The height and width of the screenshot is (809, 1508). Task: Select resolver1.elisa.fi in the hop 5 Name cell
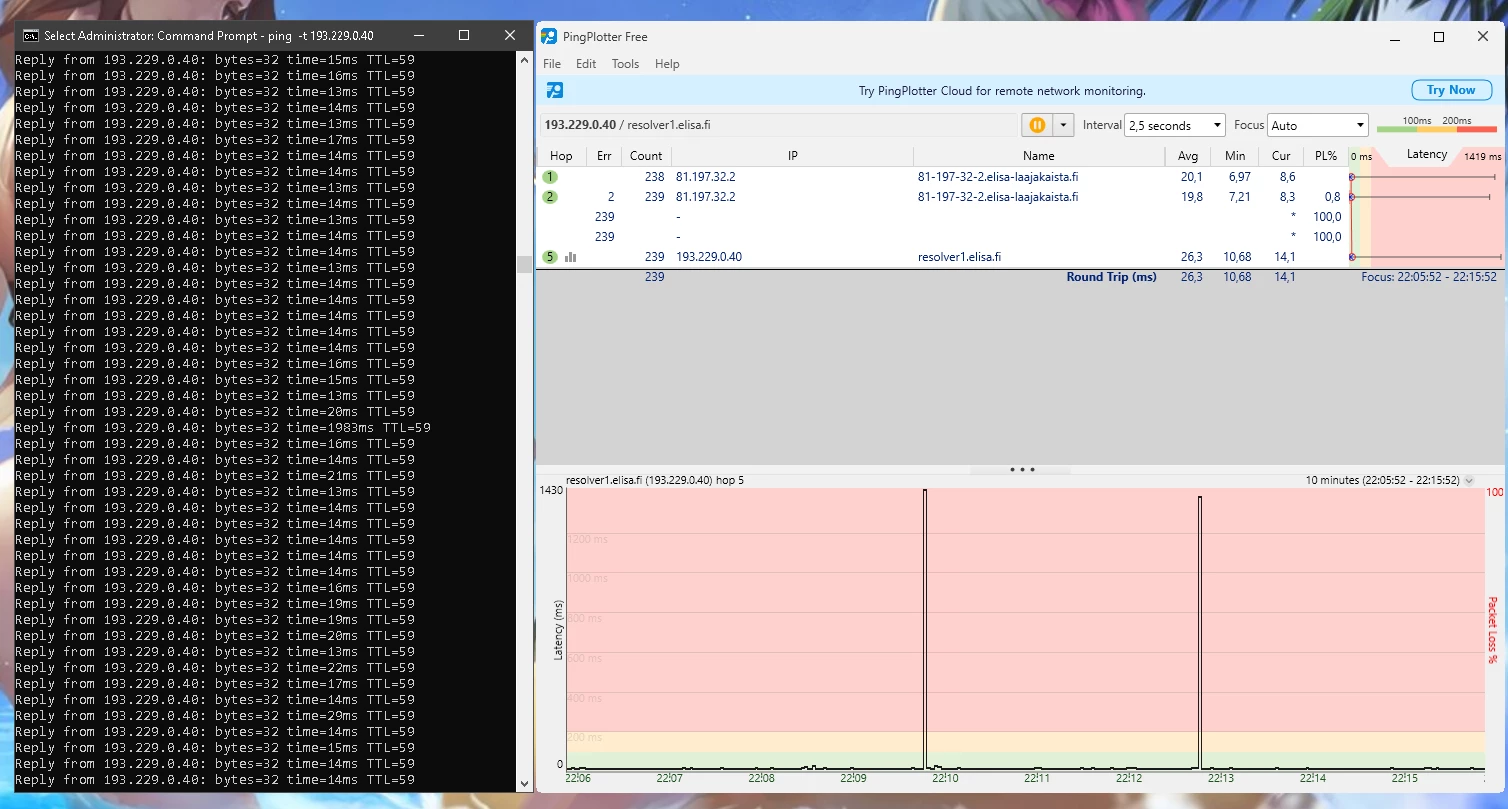click(959, 257)
